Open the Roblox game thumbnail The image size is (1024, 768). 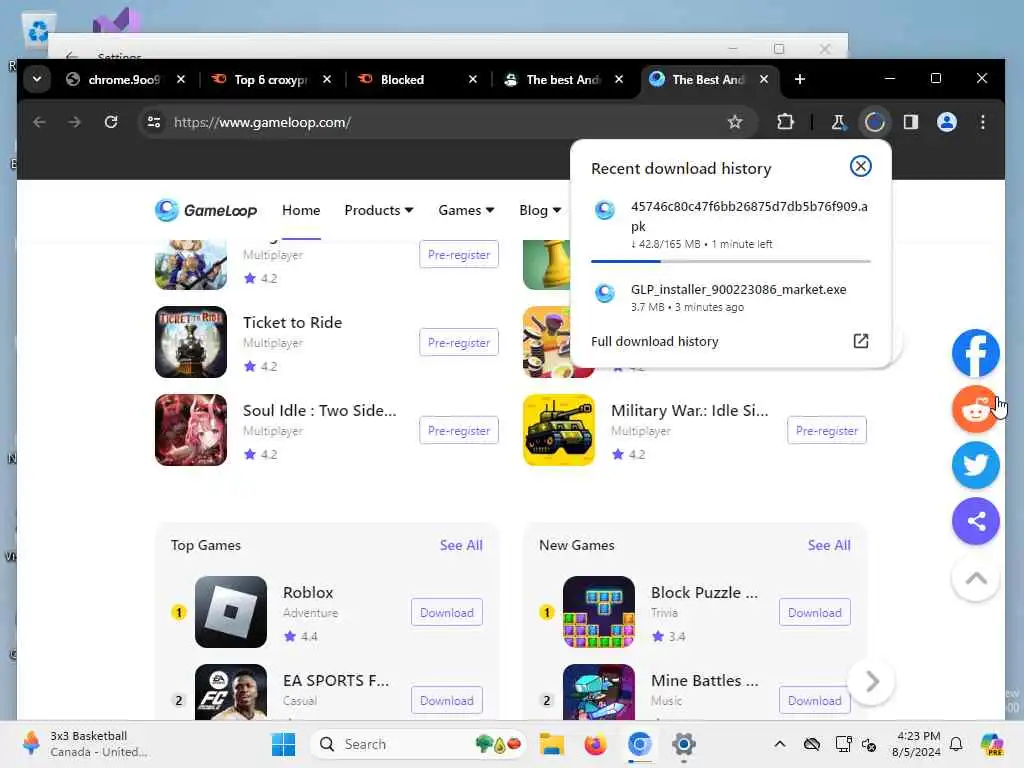coord(231,612)
